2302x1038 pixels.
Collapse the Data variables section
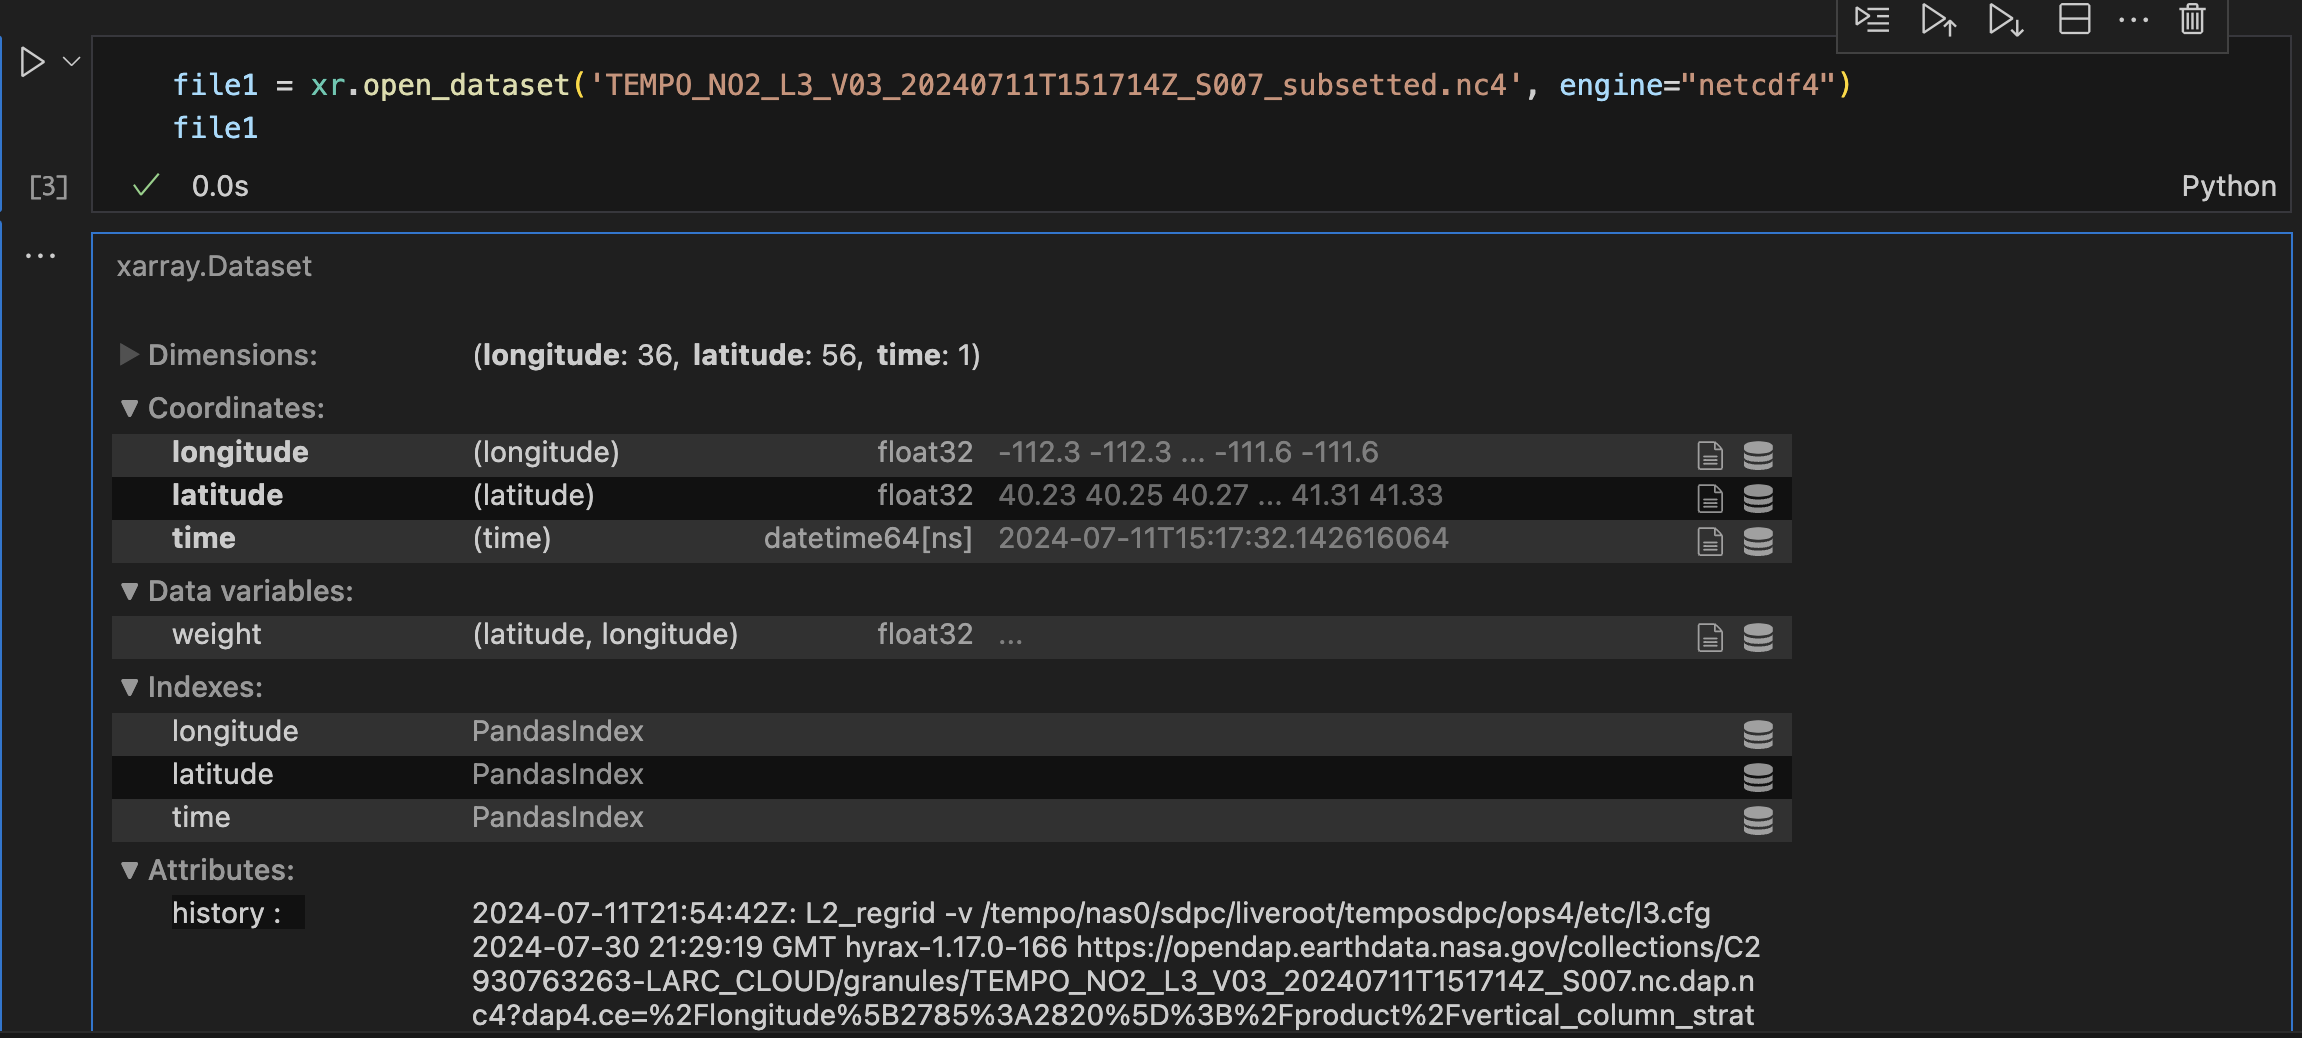[129, 591]
